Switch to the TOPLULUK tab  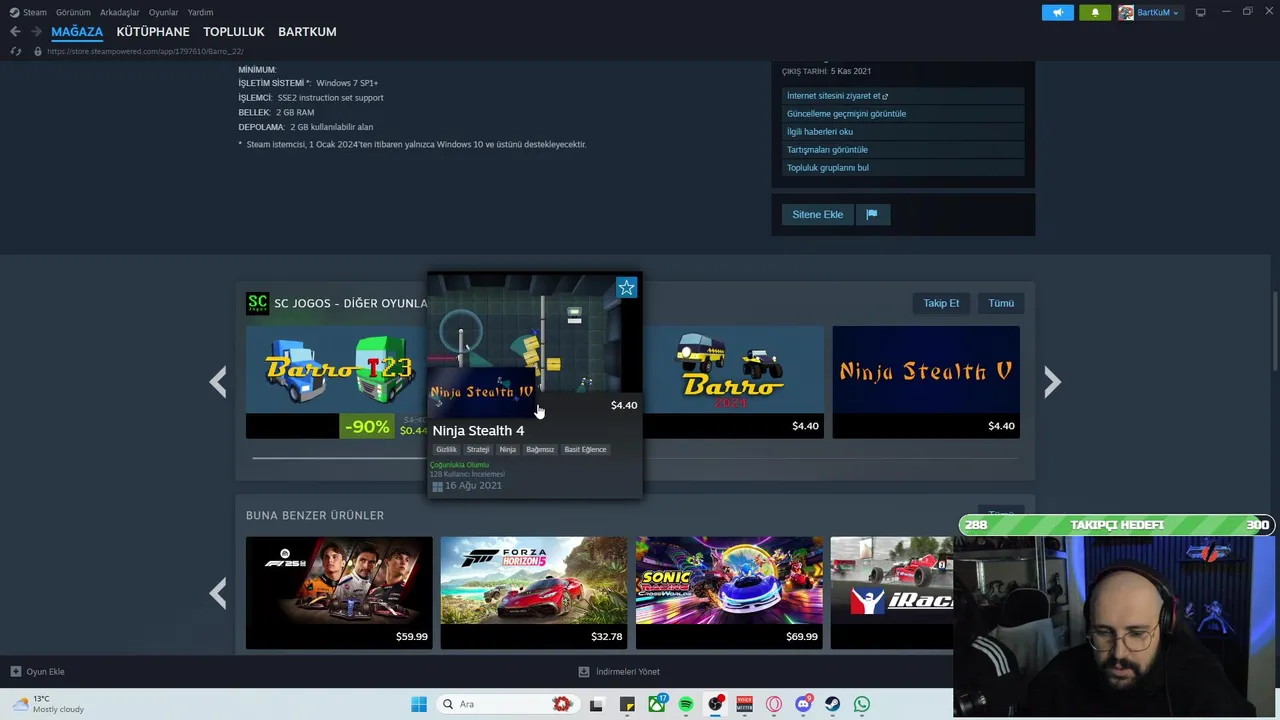pos(234,32)
